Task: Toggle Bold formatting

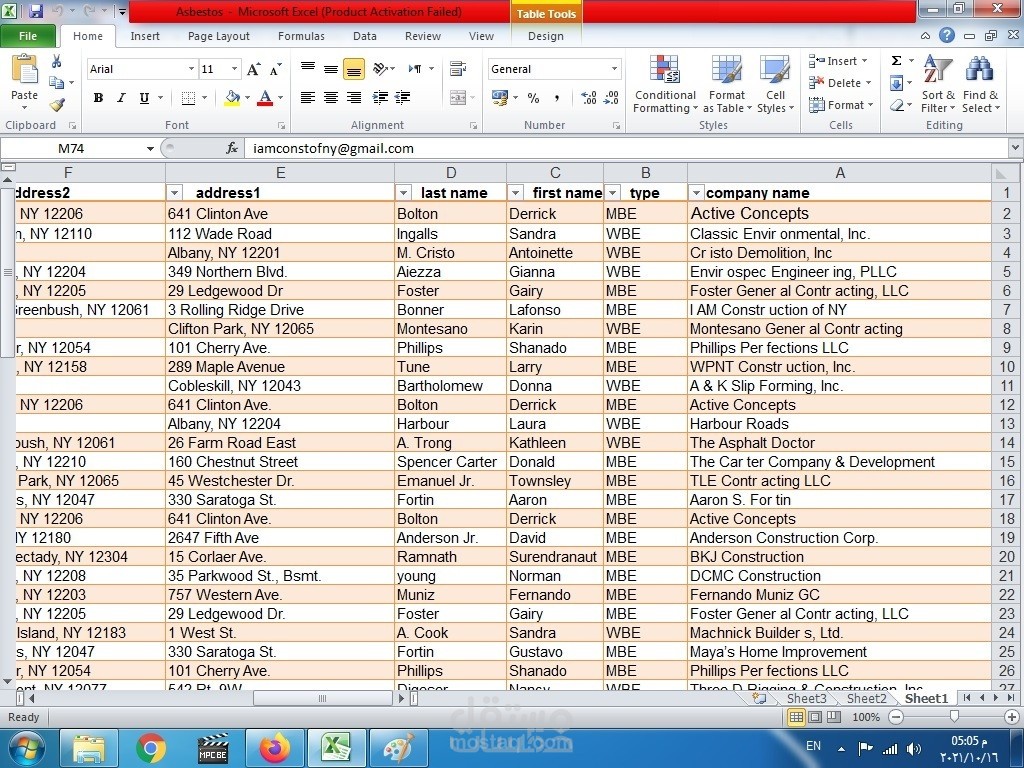Action: [x=98, y=98]
